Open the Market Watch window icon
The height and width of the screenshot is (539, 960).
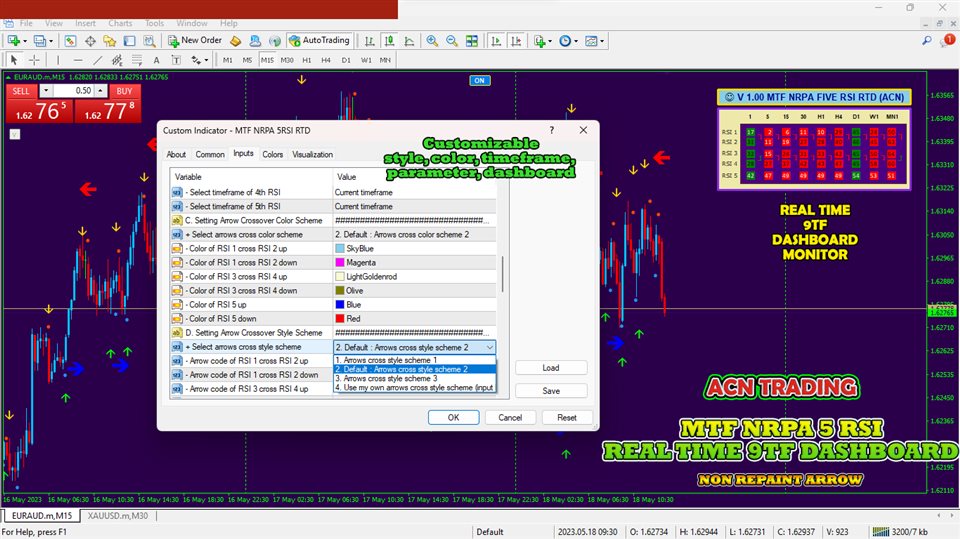click(70, 41)
